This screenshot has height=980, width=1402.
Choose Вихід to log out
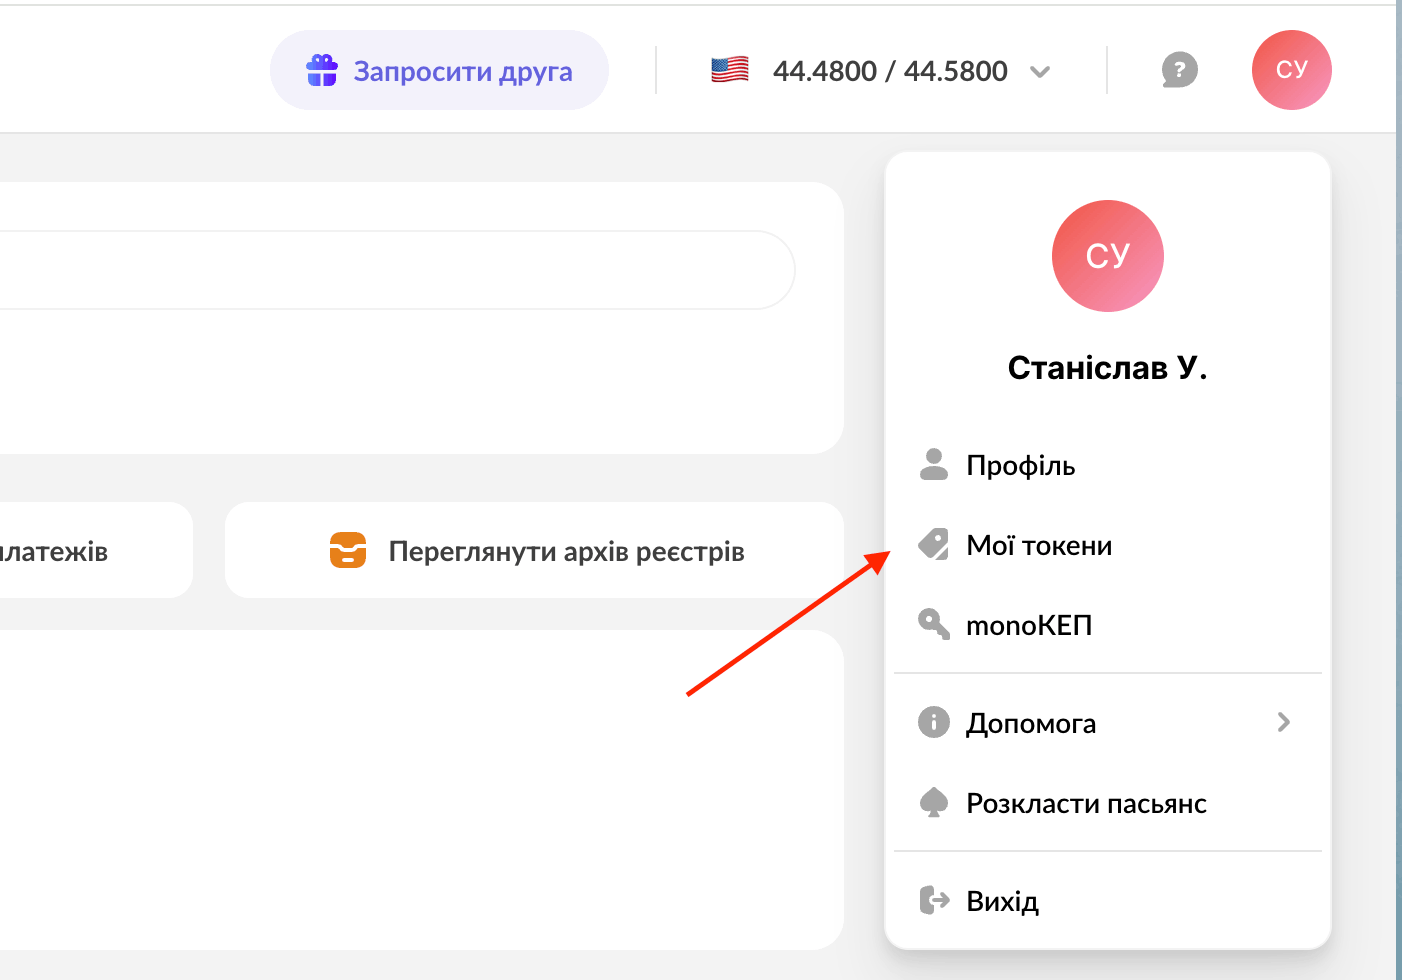tap(1108, 901)
